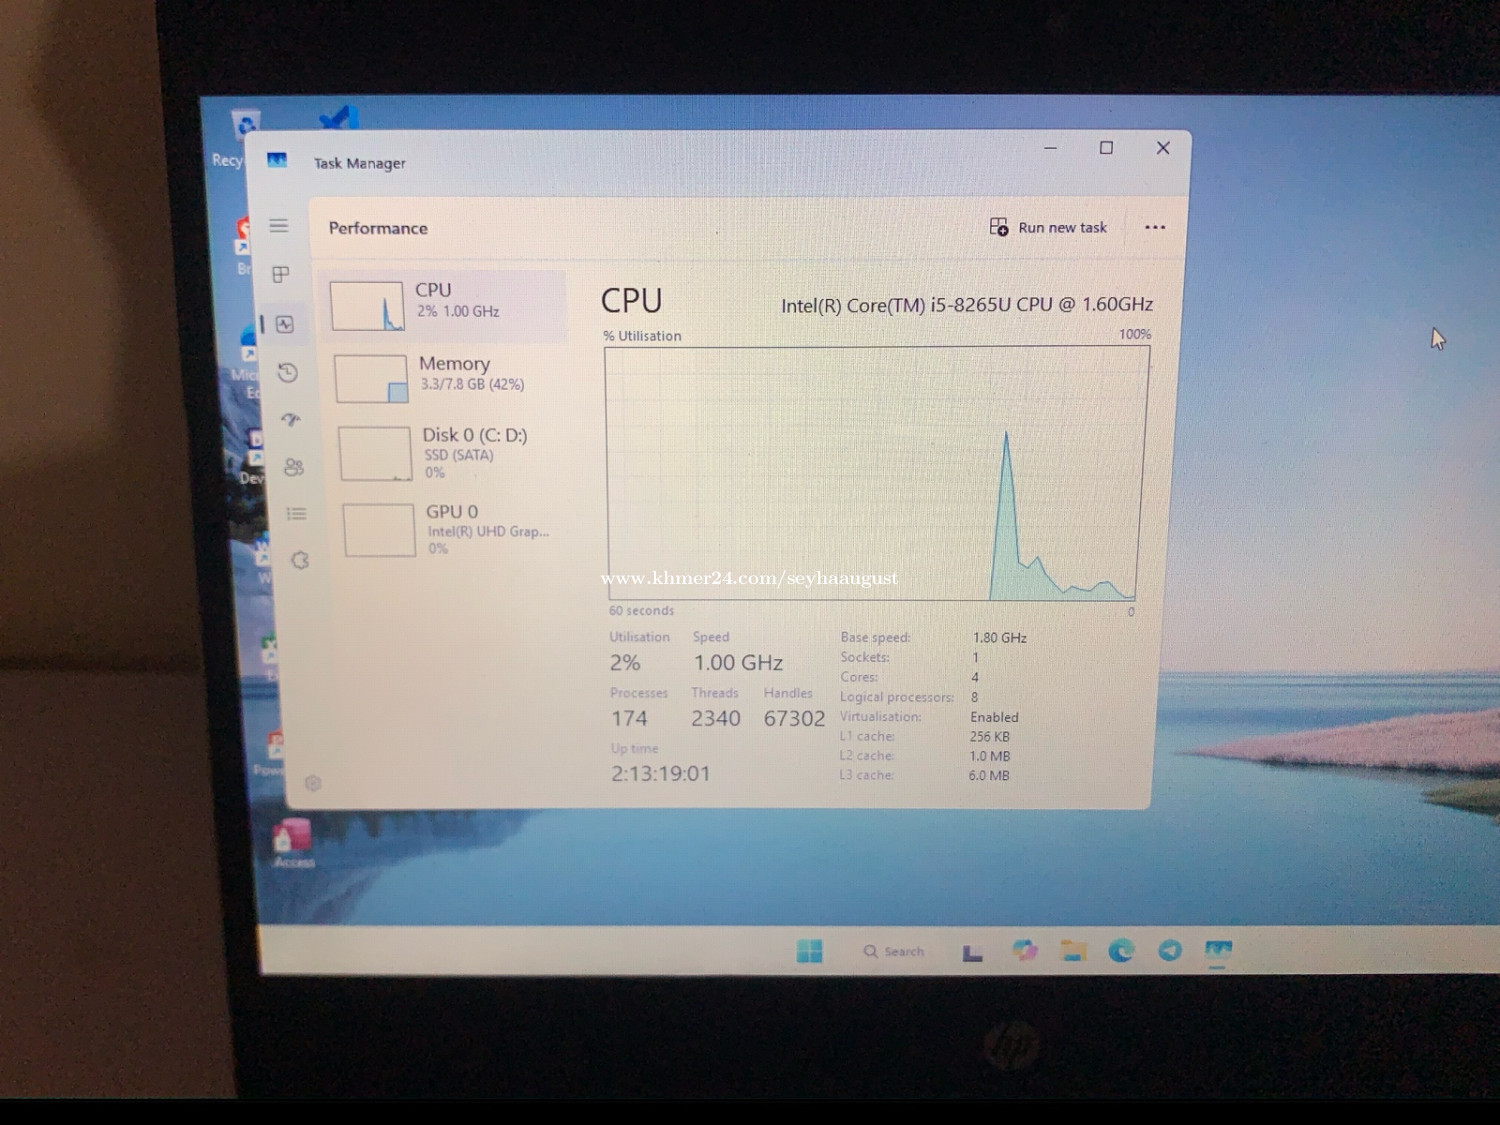Click the Virtualisation Enabled value
This screenshot has height=1125, width=1500.
point(994,717)
